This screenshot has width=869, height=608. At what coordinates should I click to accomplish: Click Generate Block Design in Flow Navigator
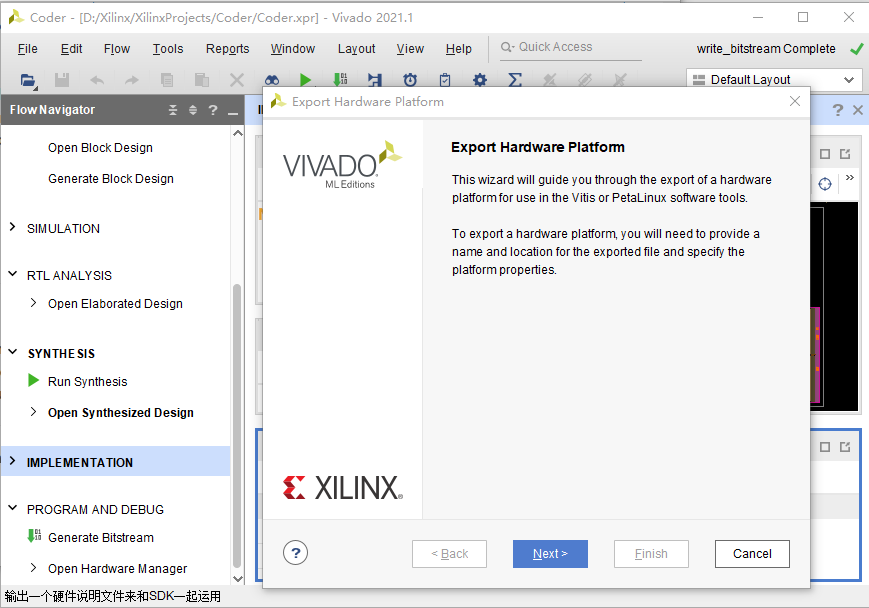[x=111, y=178]
